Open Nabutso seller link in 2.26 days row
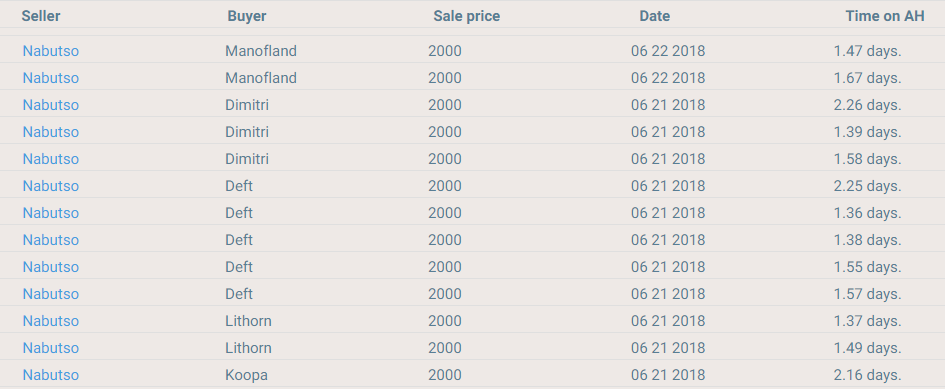 pyautogui.click(x=51, y=105)
